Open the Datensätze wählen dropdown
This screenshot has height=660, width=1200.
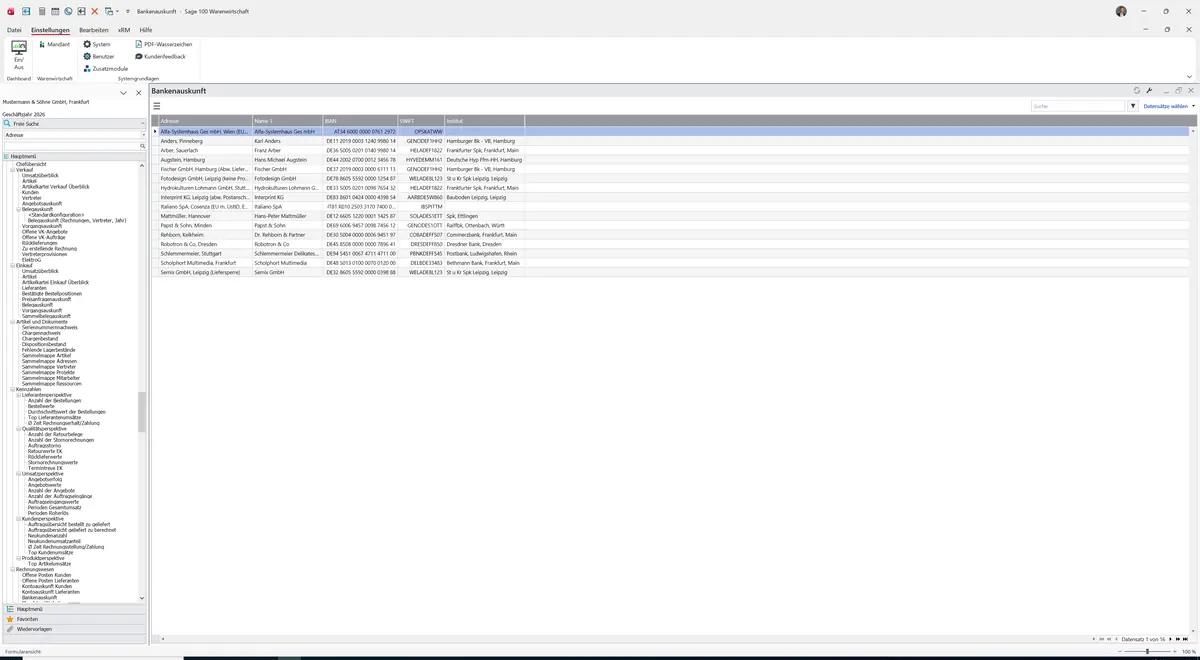point(1169,105)
